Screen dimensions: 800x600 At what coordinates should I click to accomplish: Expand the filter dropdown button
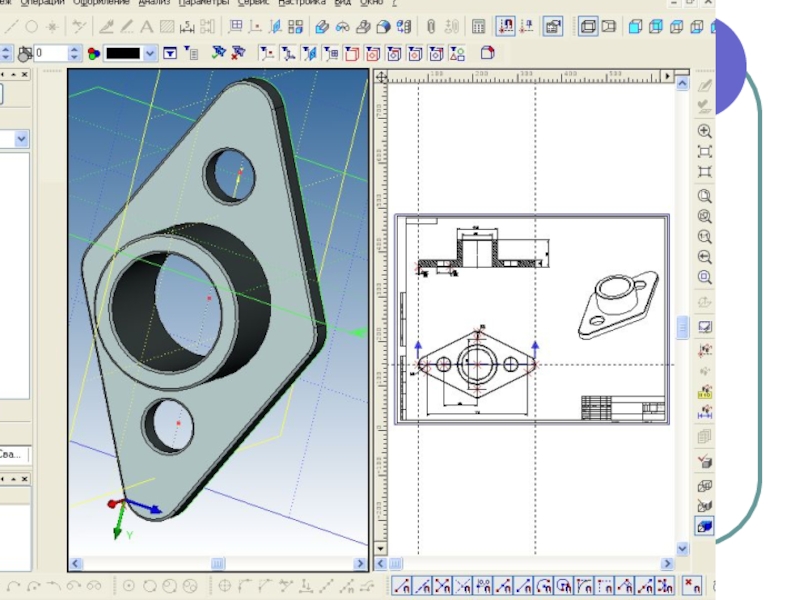[170, 53]
